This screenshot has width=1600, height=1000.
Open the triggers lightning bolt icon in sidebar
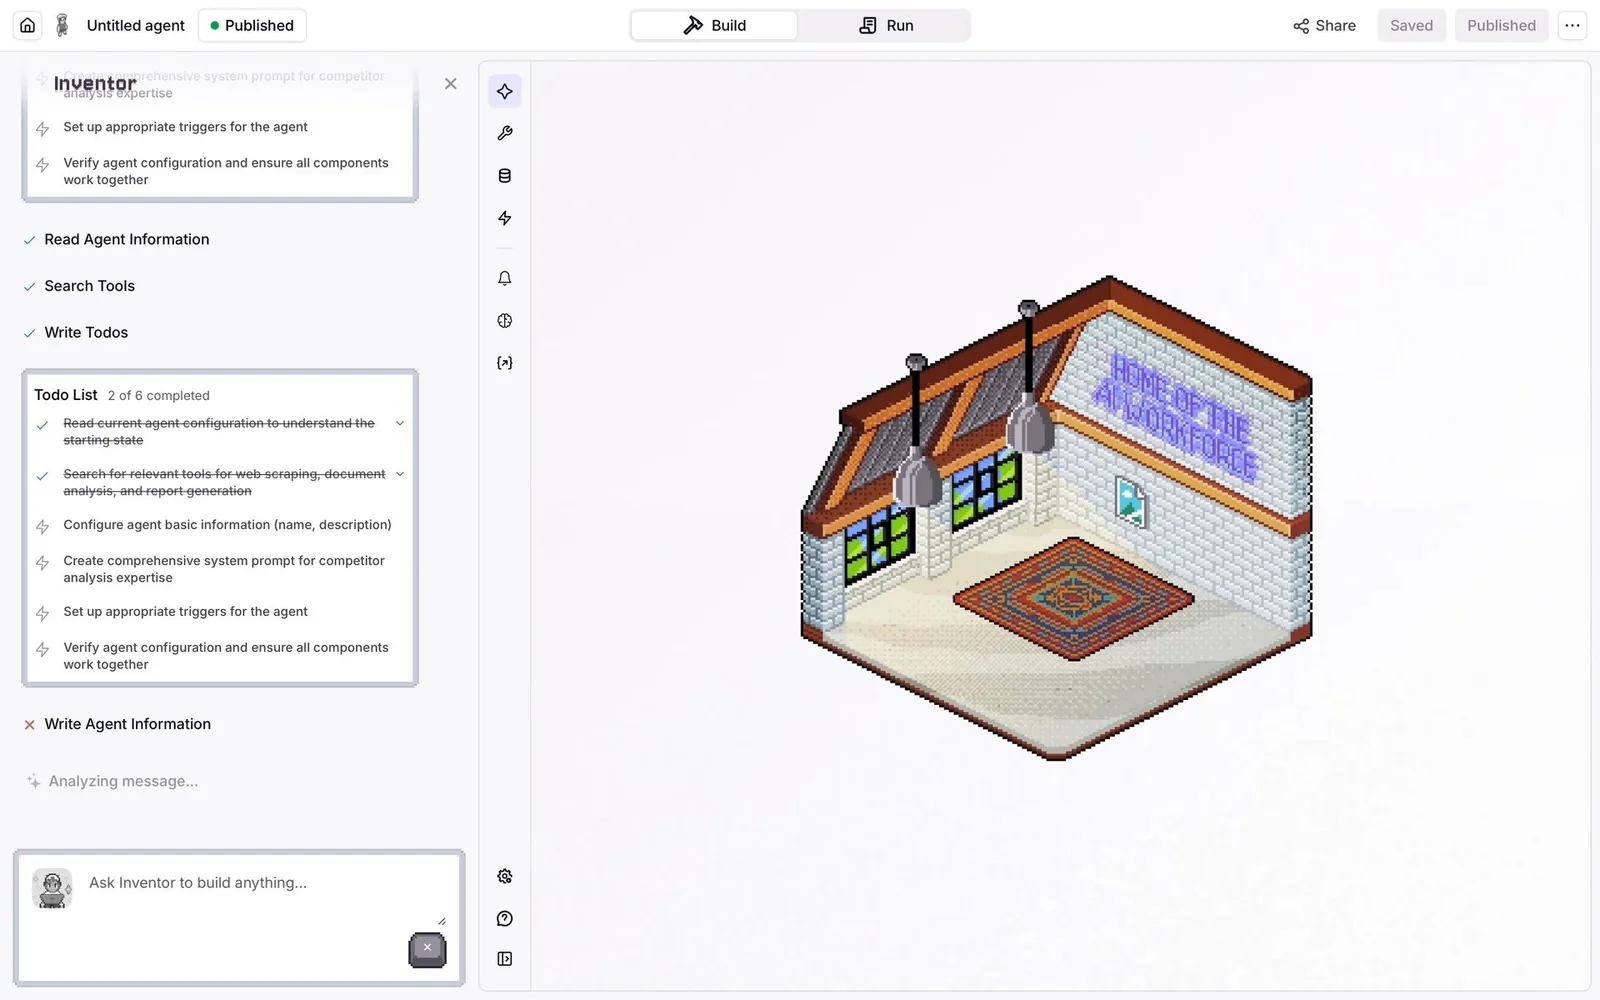click(x=505, y=218)
